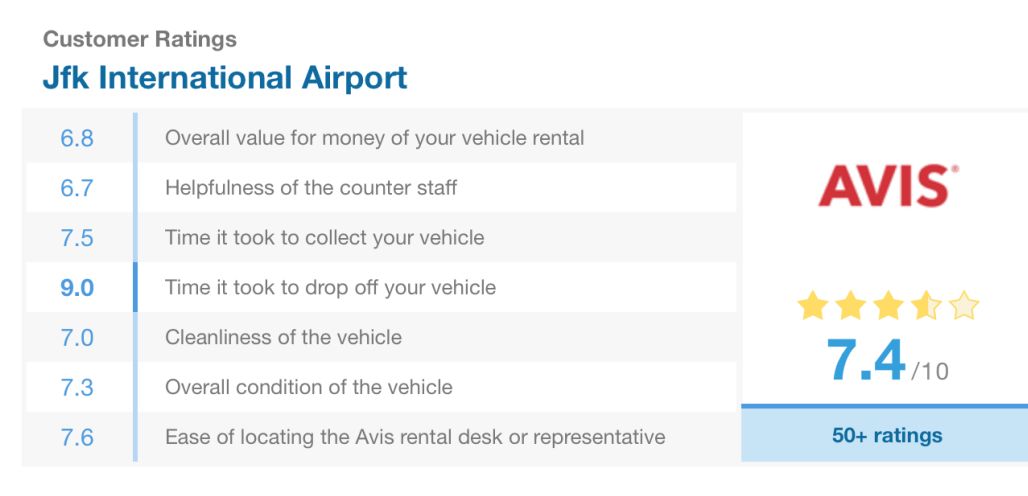1028x496 pixels.
Task: Click the first yellow rating star
Action: tap(812, 306)
